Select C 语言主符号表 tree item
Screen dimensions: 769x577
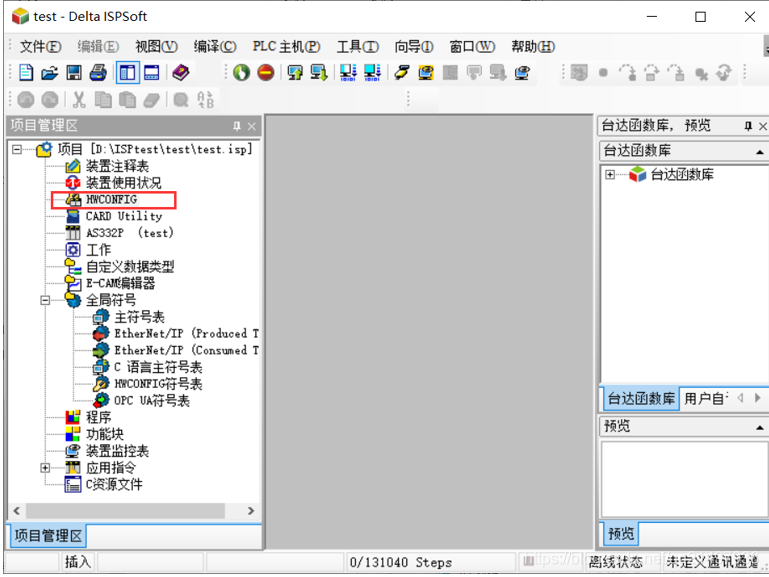158,367
